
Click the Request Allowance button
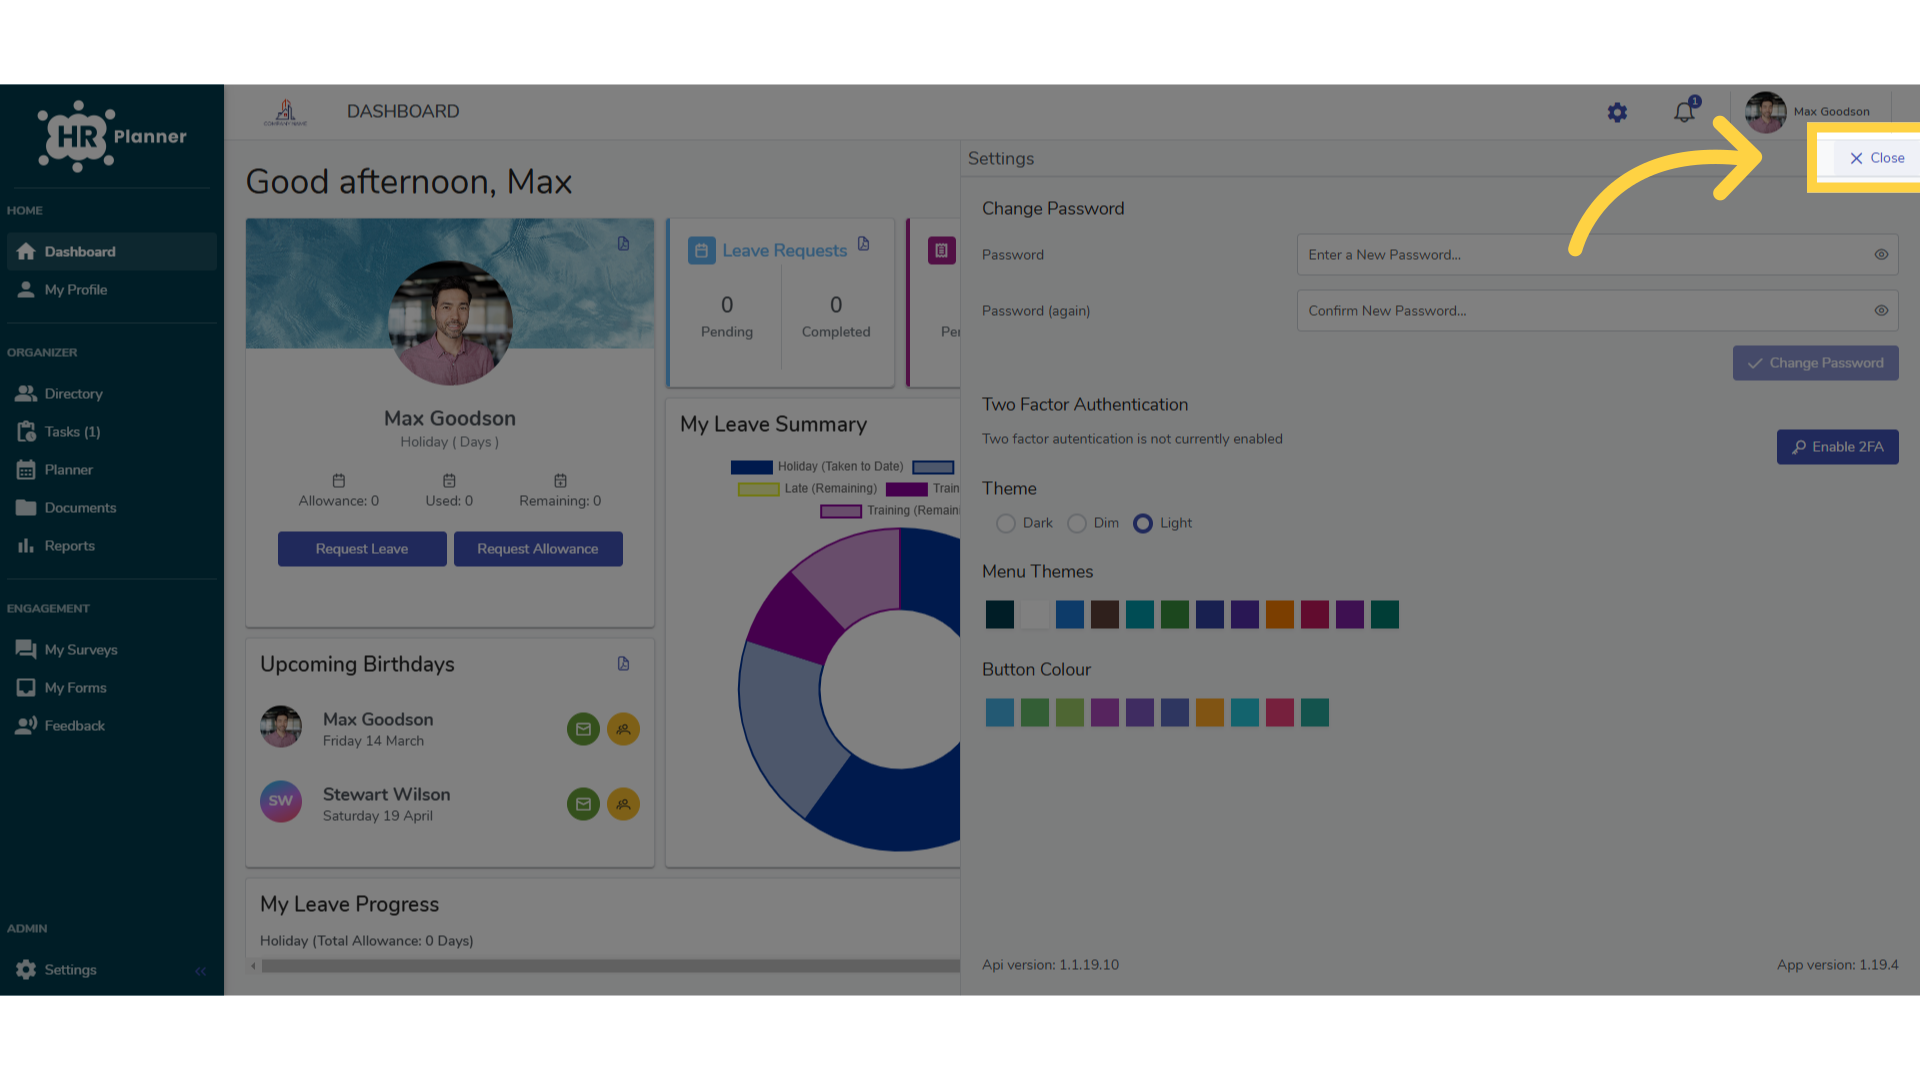click(538, 549)
